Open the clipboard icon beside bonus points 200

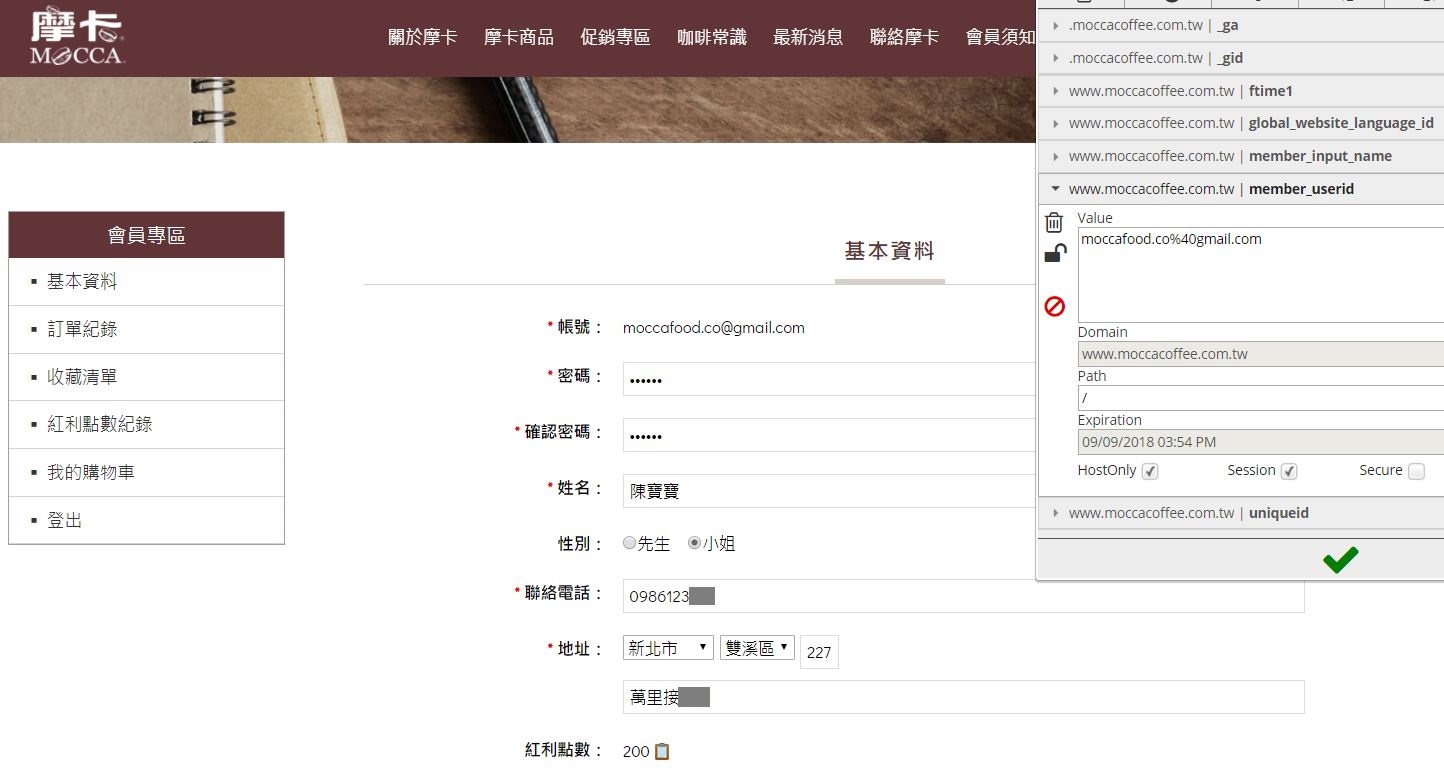pyautogui.click(x=661, y=751)
